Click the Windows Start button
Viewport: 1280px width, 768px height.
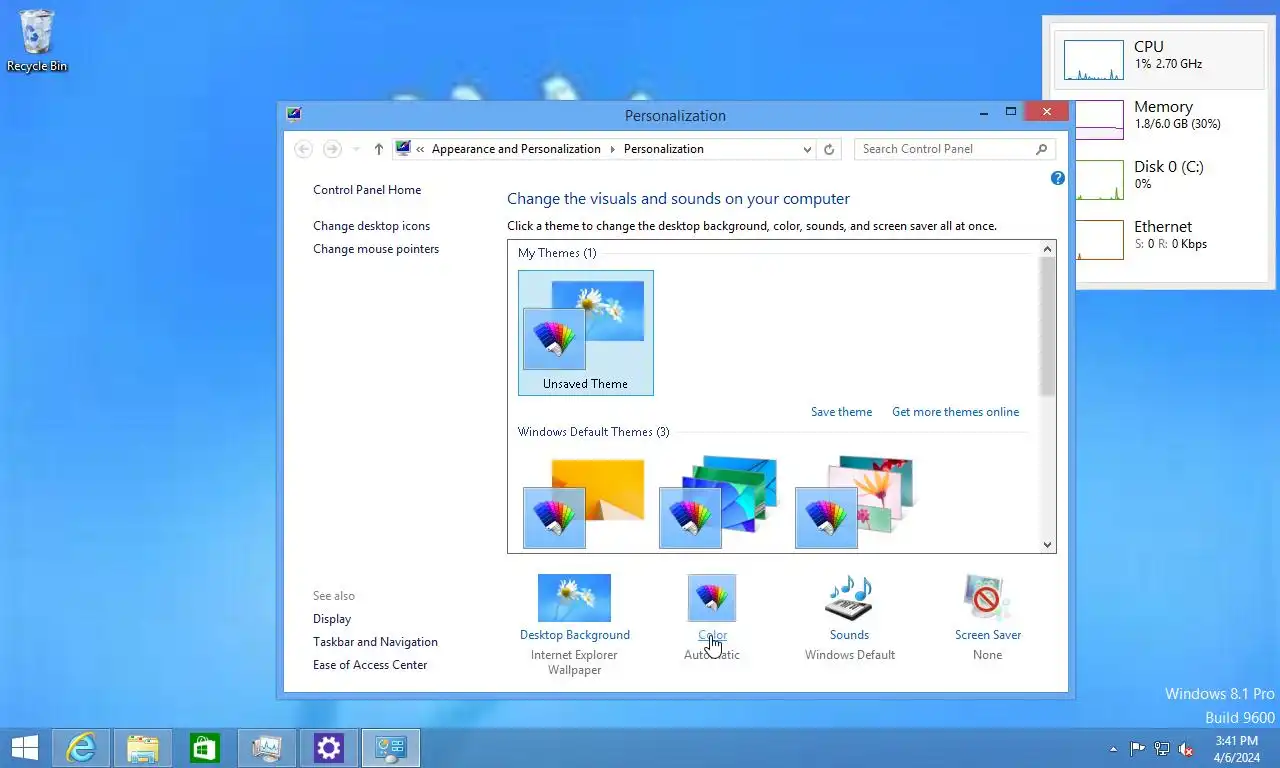(24, 747)
